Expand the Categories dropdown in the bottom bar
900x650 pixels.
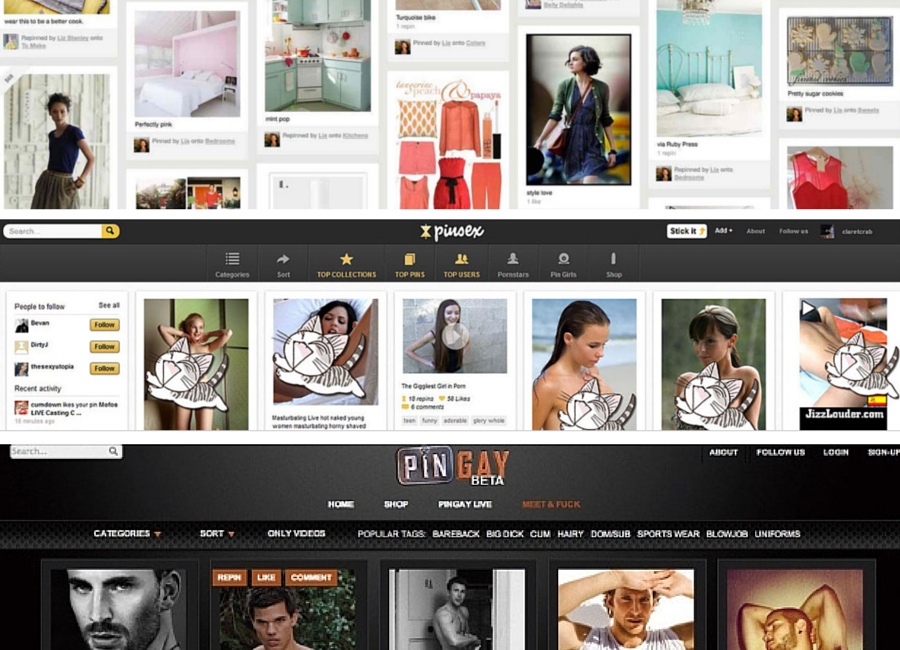[x=127, y=534]
